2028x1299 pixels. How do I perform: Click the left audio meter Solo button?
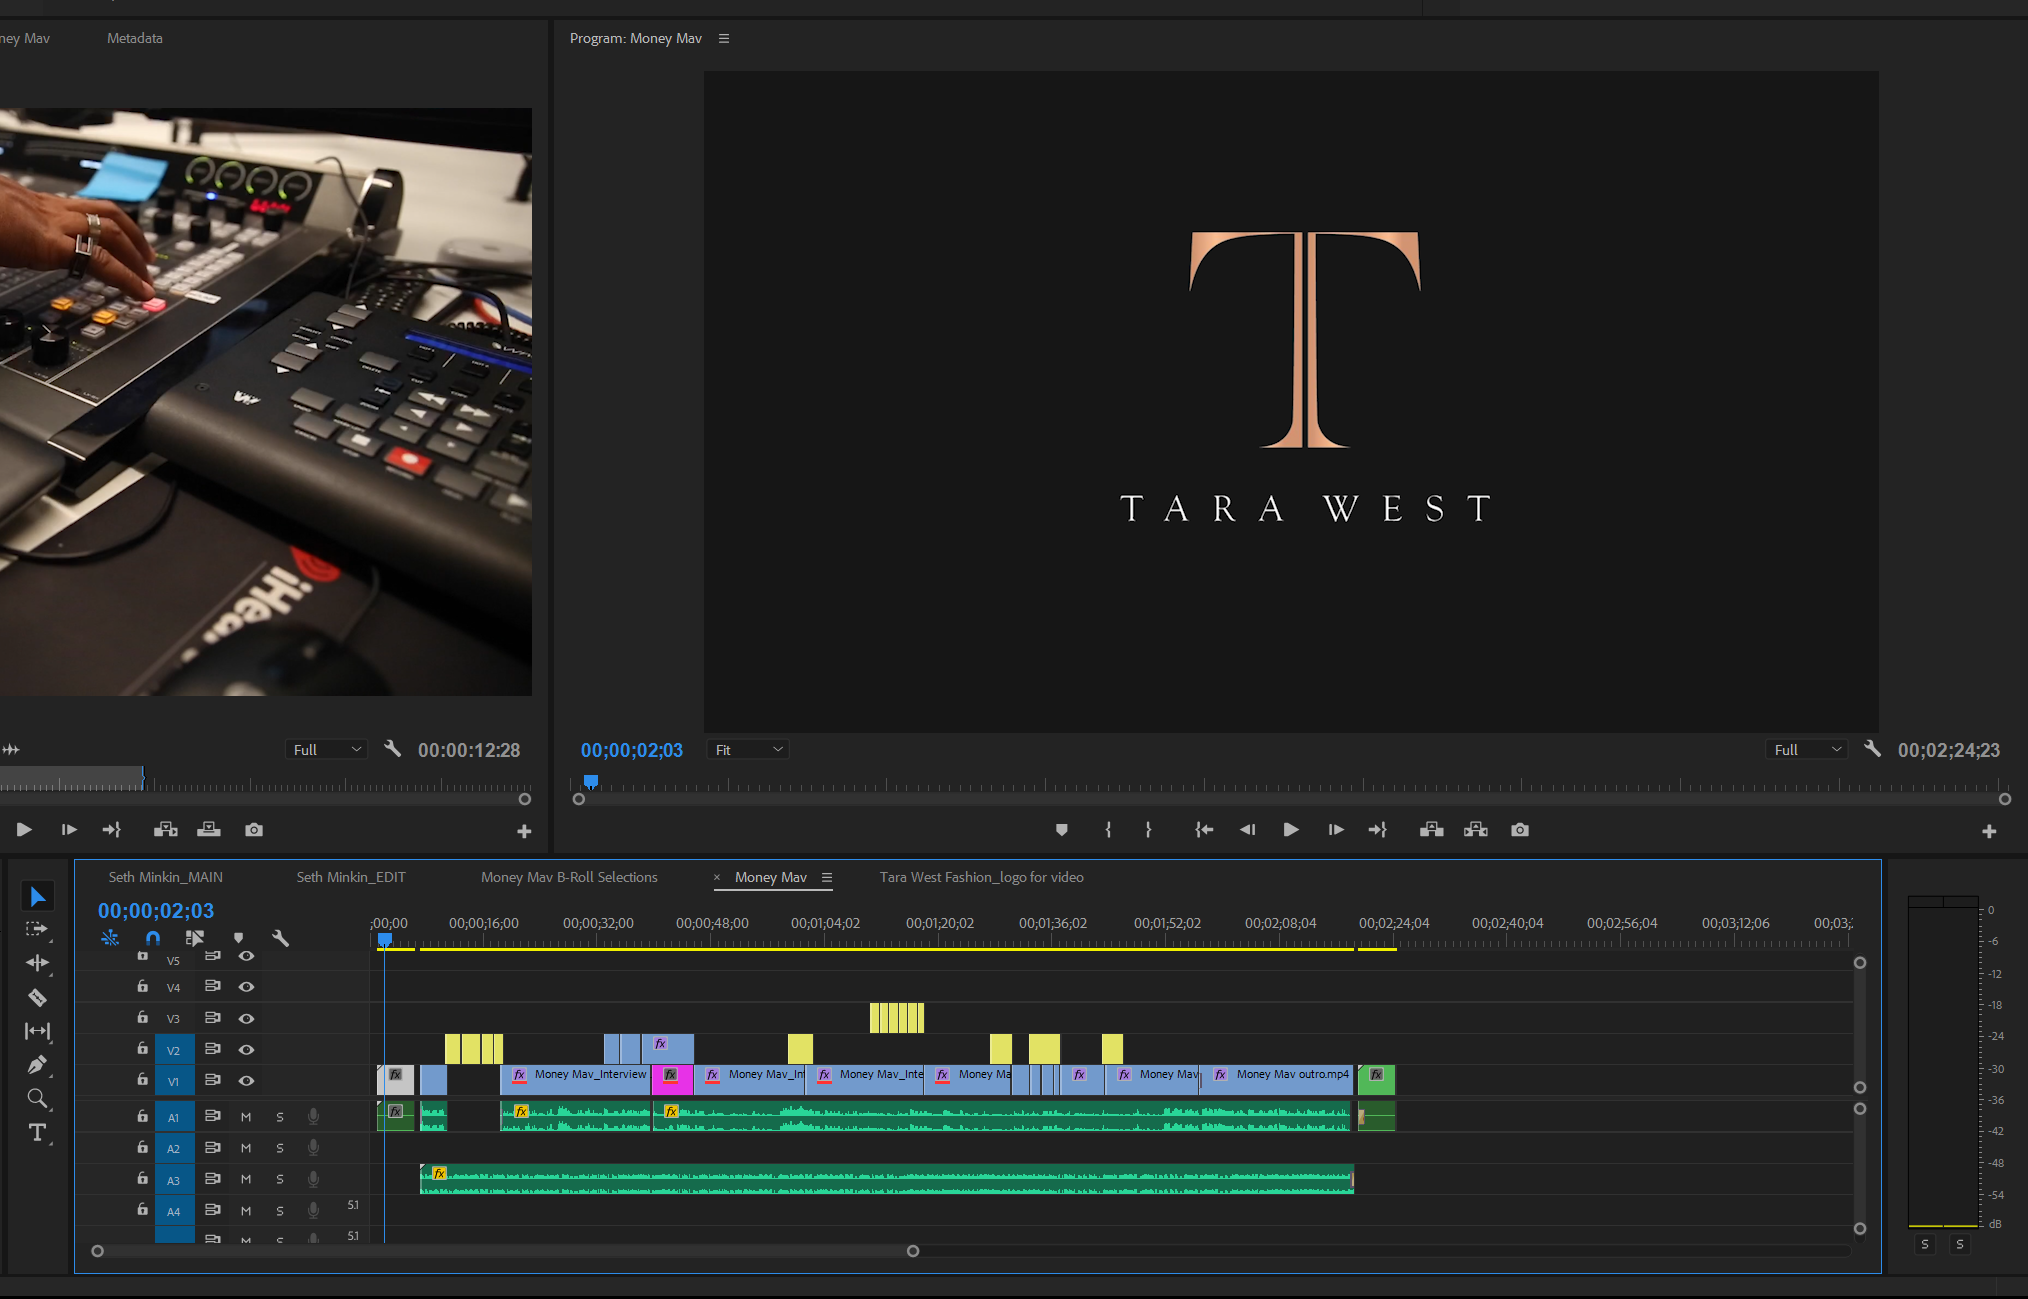coord(1925,1244)
